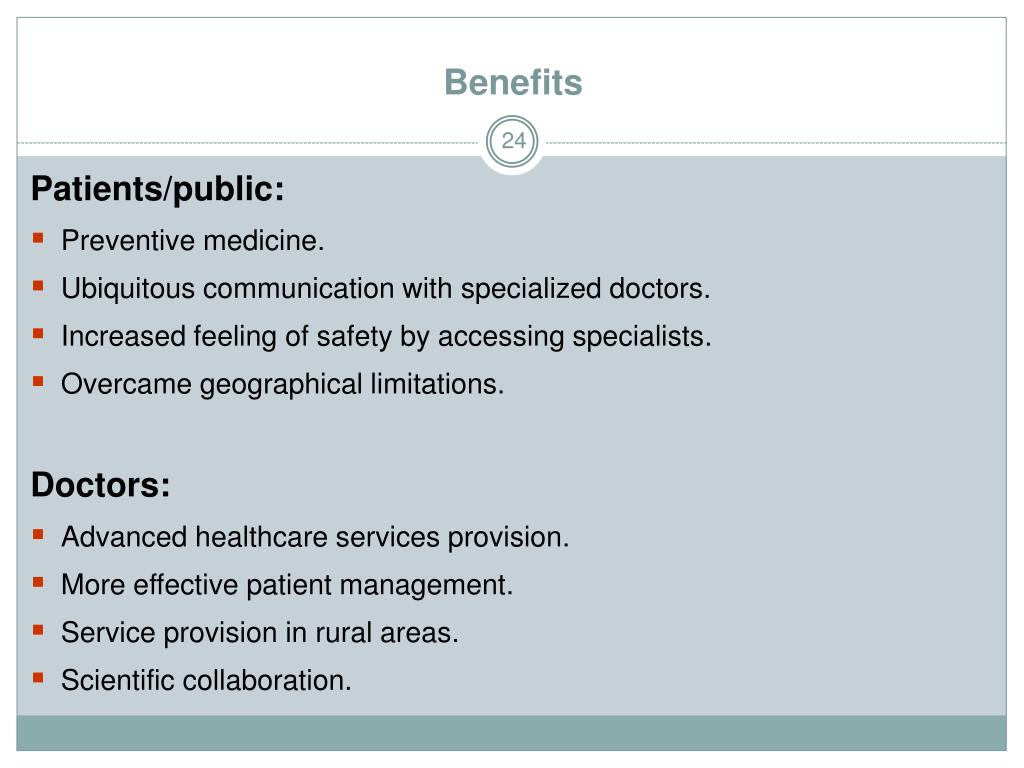Click the bullet next to Preventive medicine

[39, 238]
